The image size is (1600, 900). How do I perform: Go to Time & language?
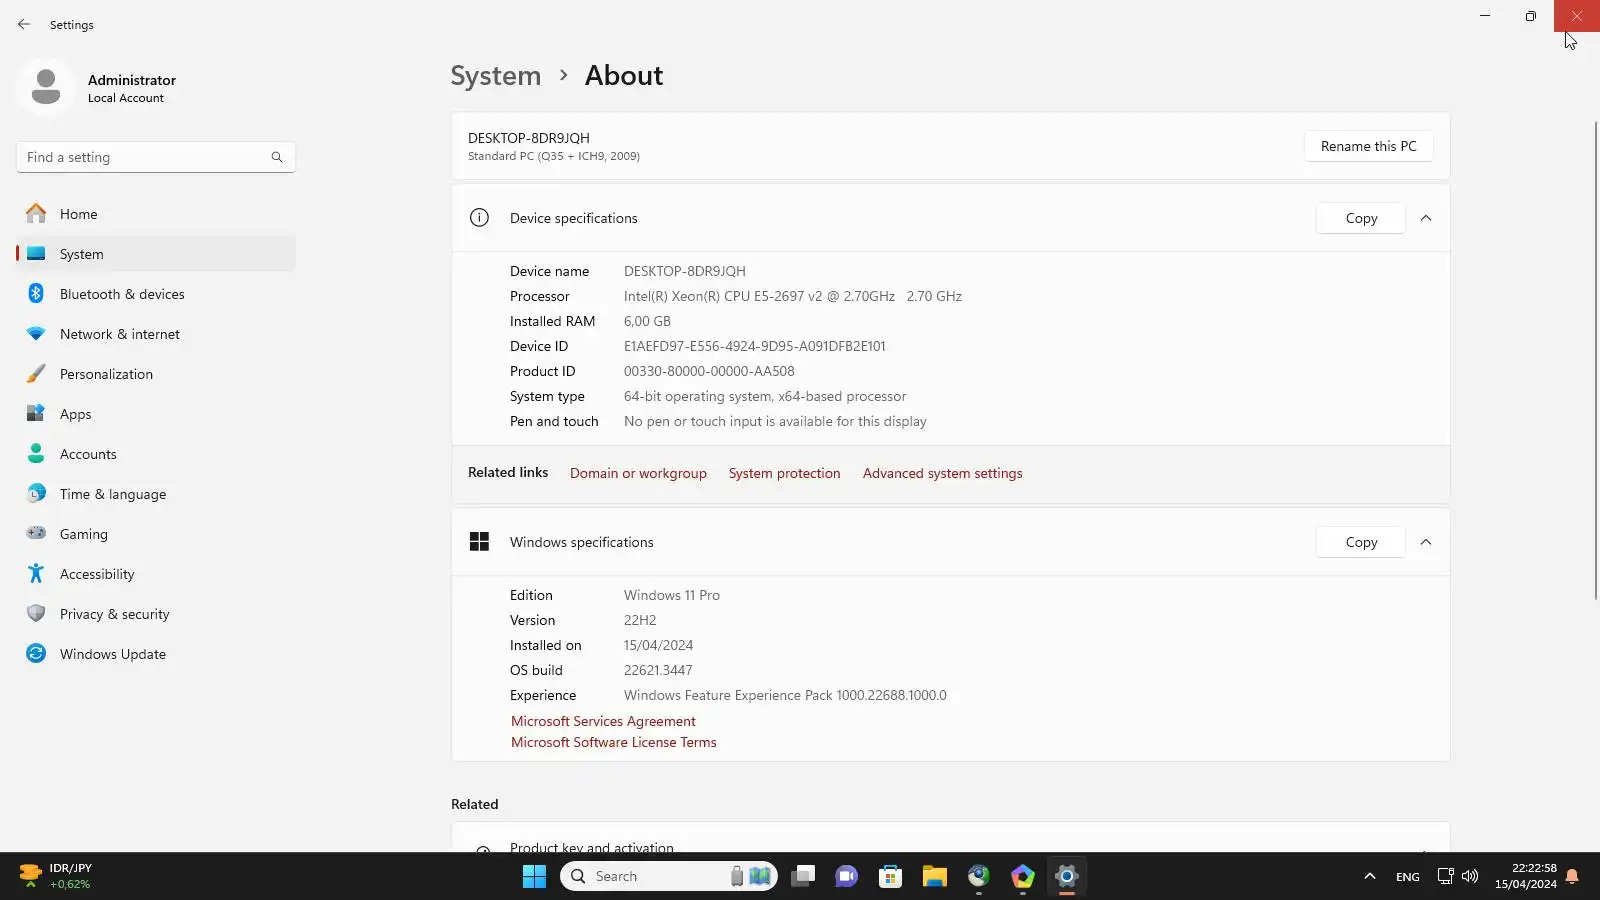click(156, 494)
